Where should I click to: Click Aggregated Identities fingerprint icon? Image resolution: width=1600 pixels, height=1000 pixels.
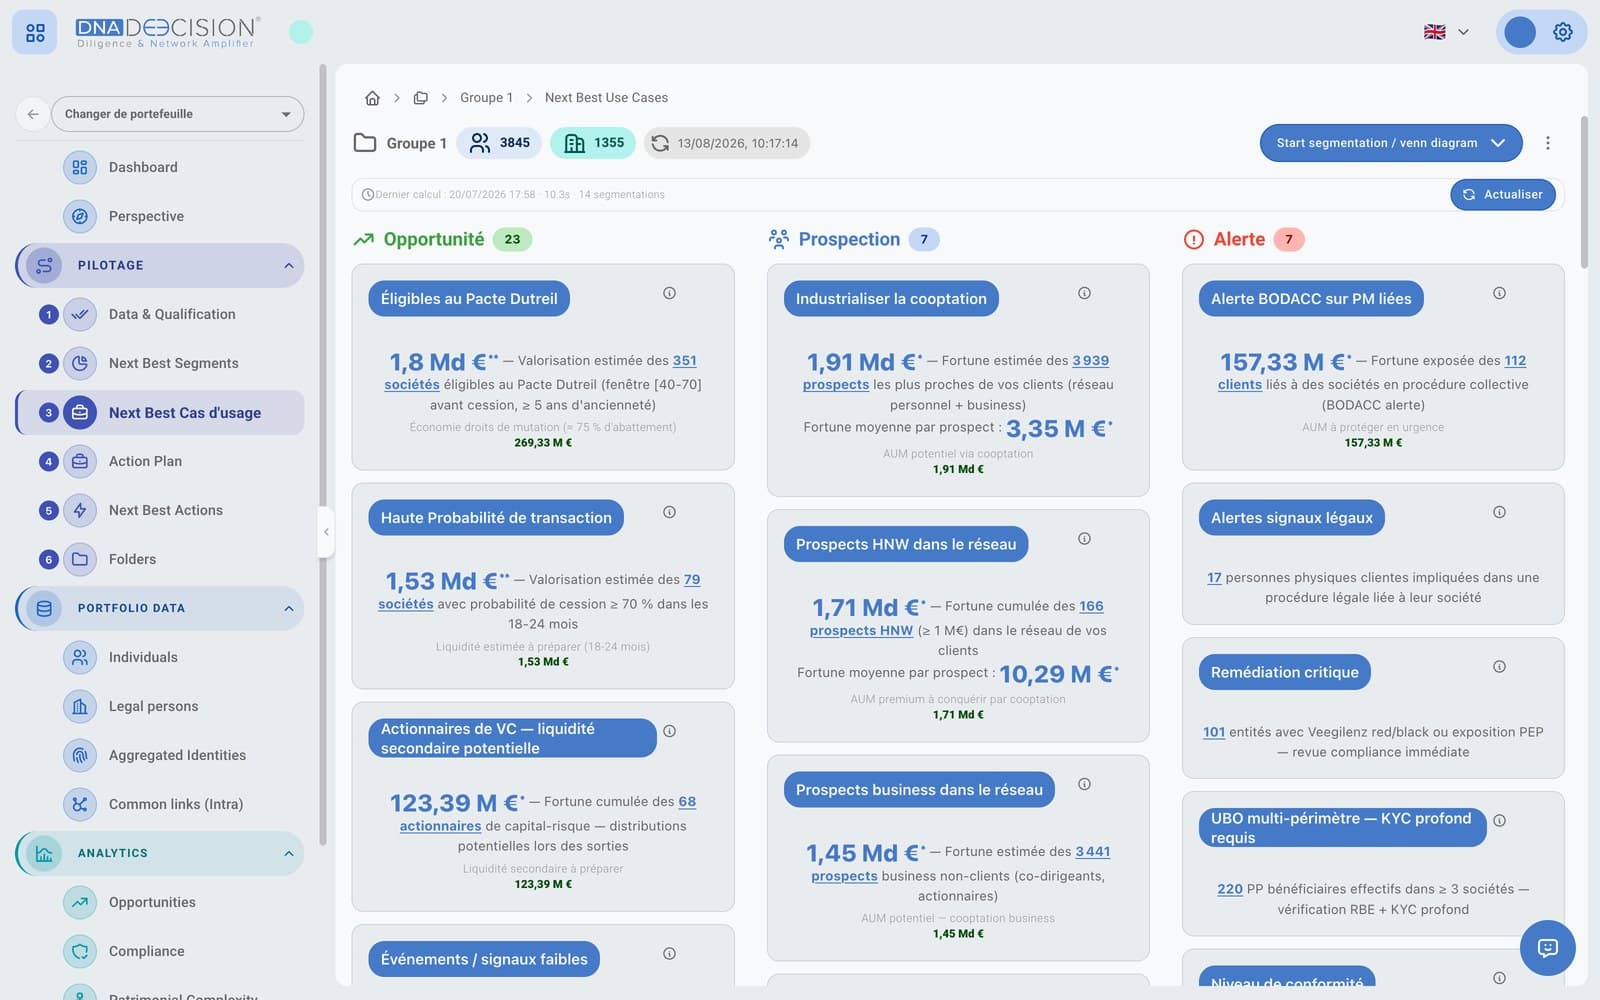coord(80,755)
